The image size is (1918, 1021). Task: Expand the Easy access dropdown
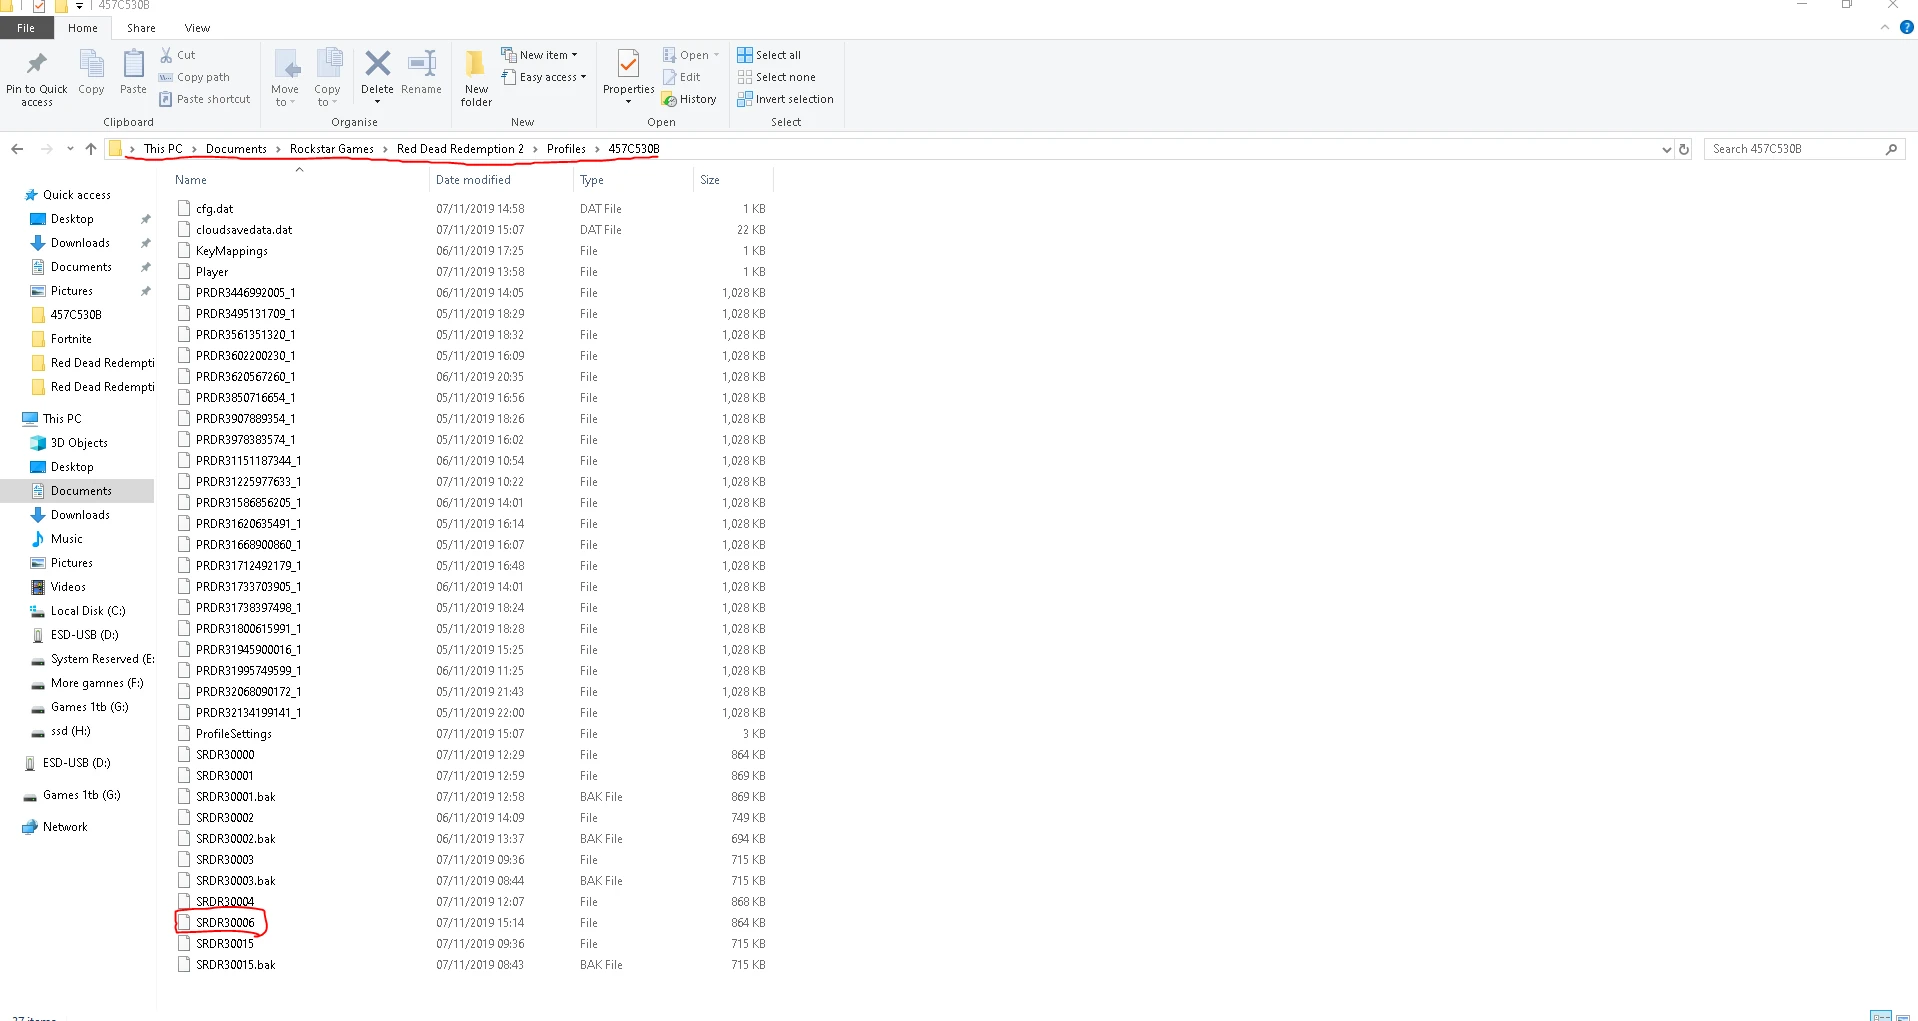tap(545, 77)
